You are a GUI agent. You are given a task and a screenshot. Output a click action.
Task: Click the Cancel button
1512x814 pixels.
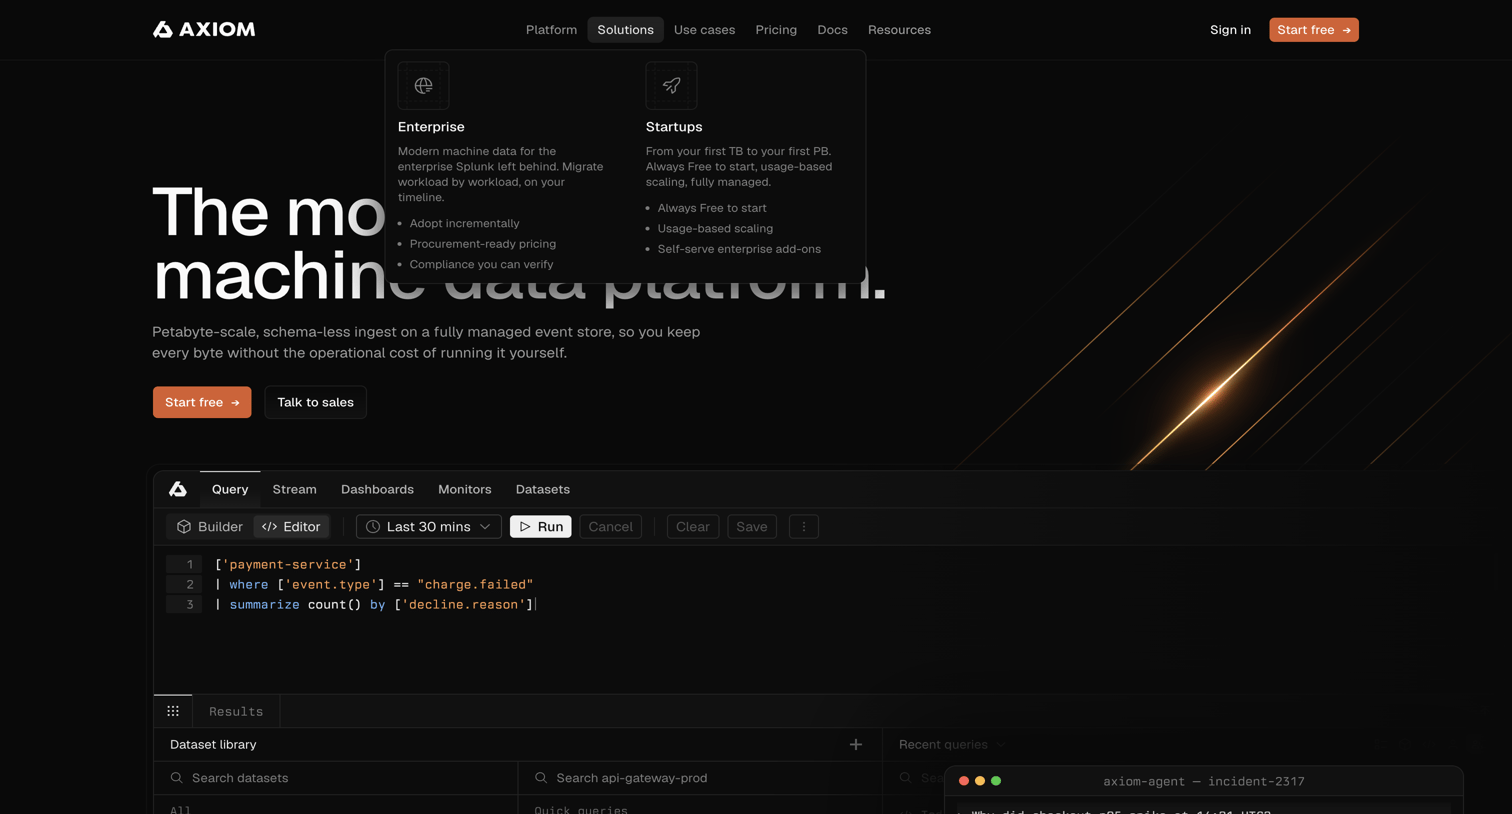tap(610, 527)
